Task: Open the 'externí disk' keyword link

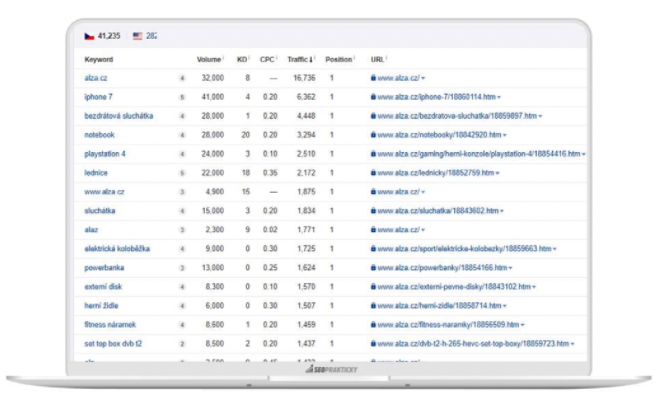Action: click(x=103, y=287)
